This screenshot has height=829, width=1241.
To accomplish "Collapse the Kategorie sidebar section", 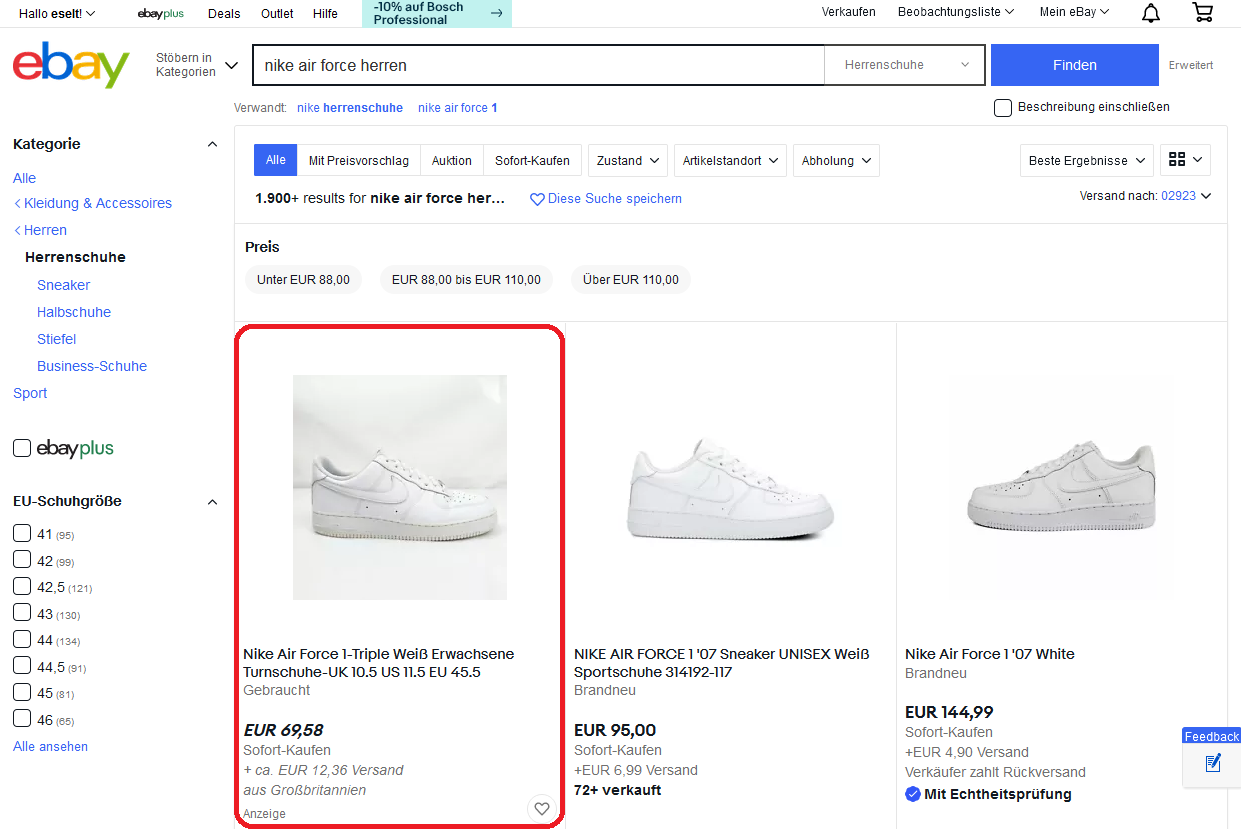I will click(x=212, y=144).
